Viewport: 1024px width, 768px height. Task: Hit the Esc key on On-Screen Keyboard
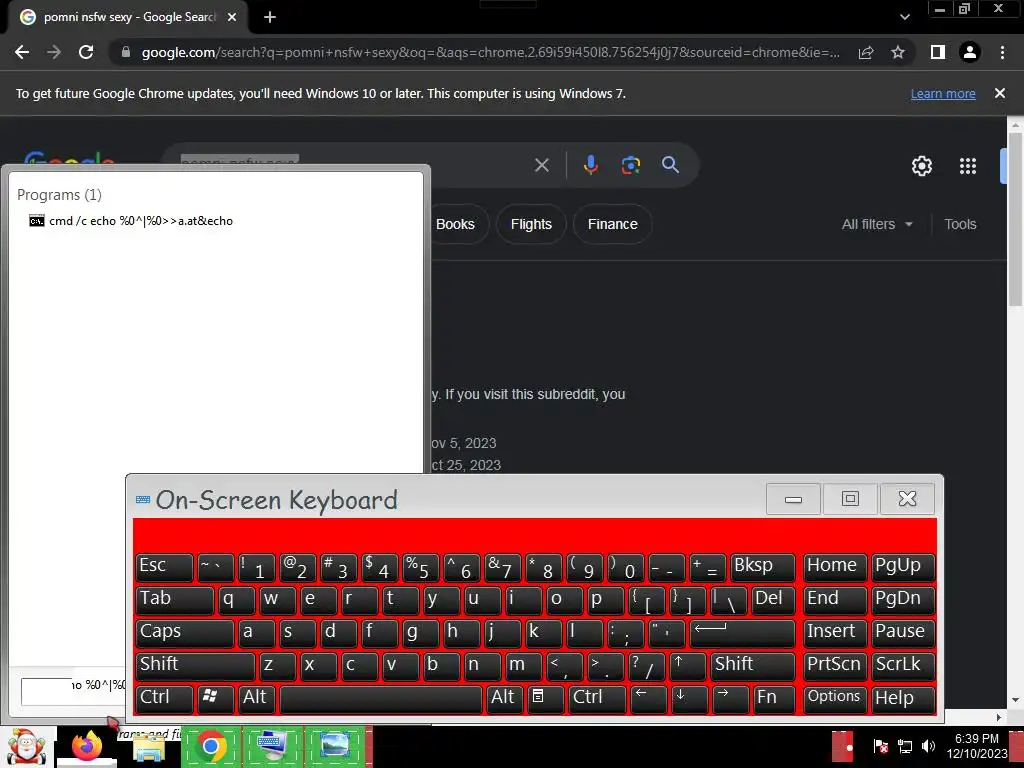[164, 566]
